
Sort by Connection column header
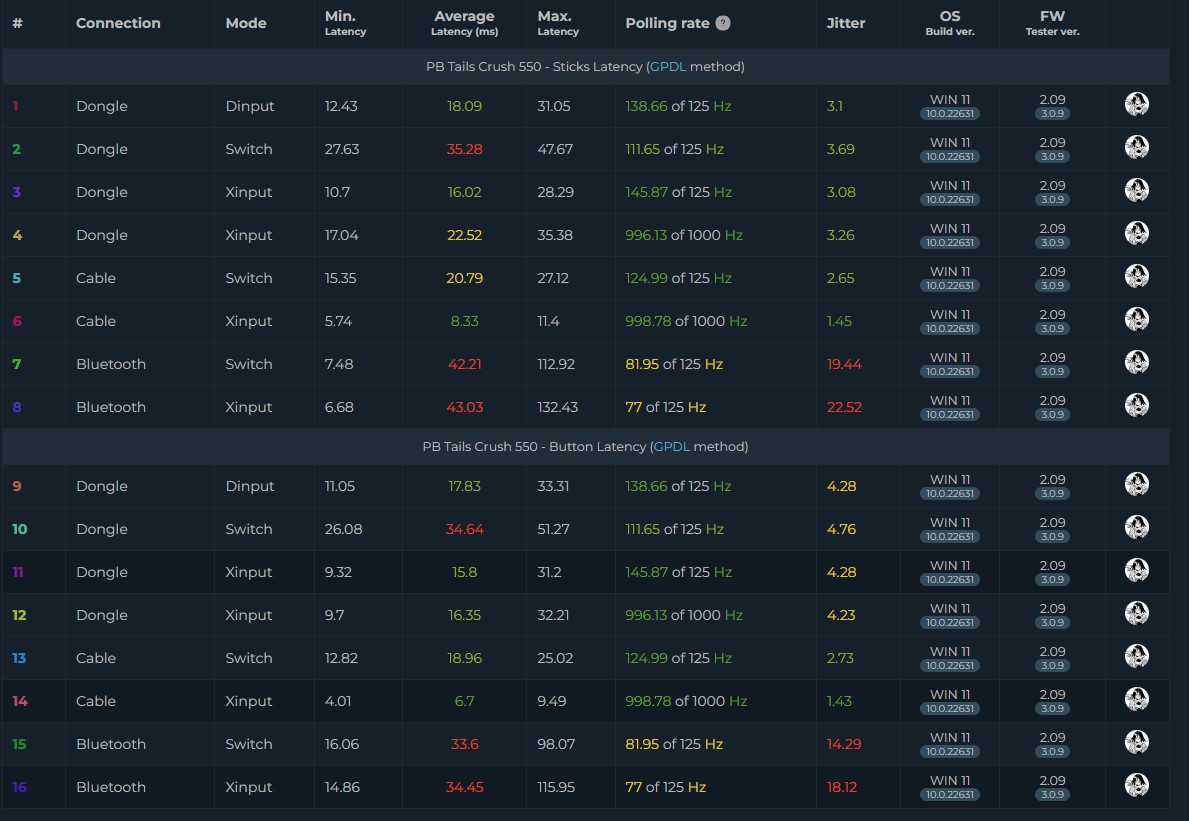coord(118,24)
